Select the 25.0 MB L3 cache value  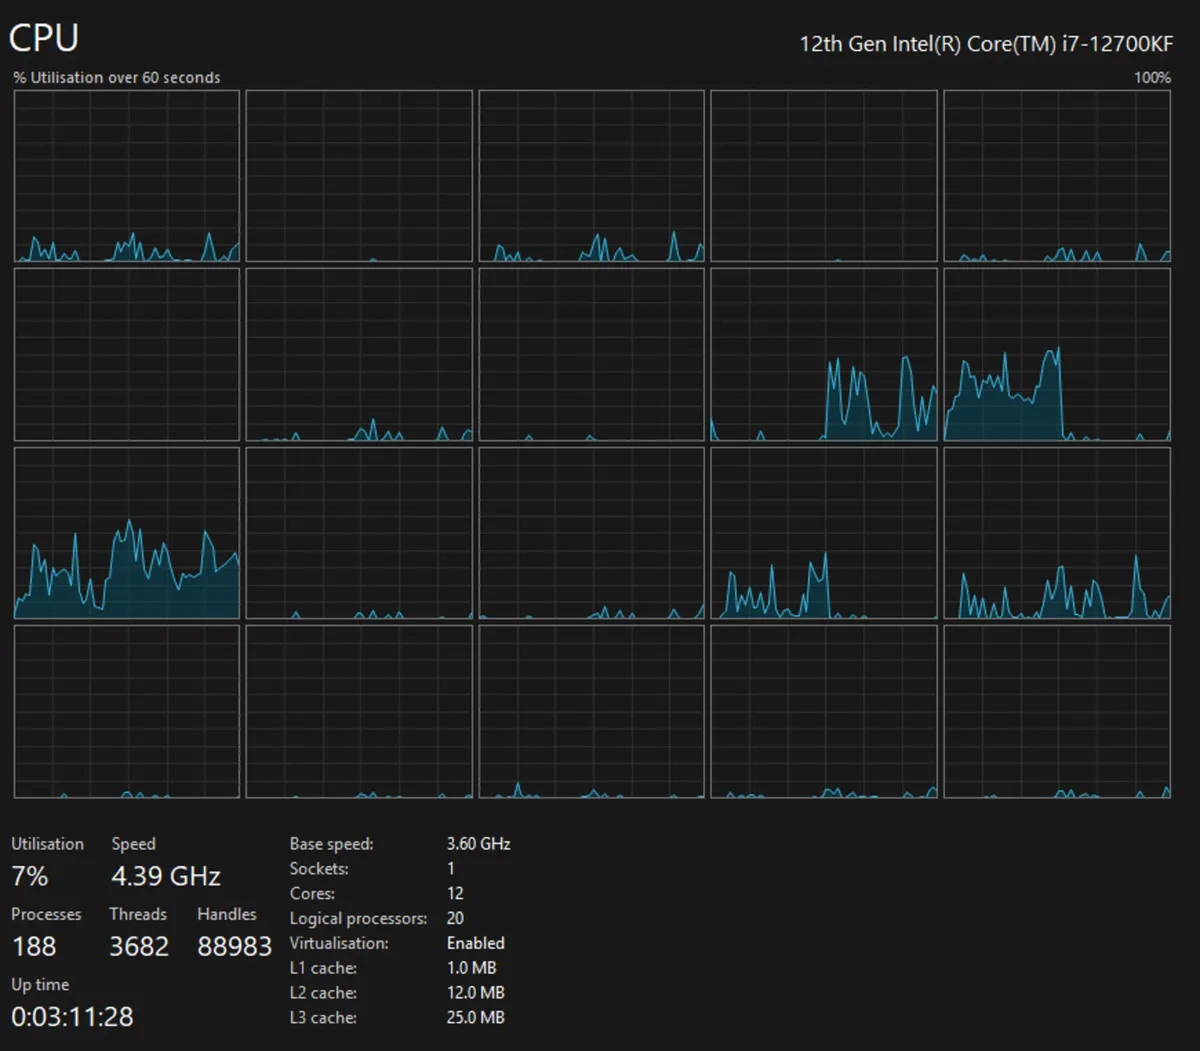coord(476,1018)
